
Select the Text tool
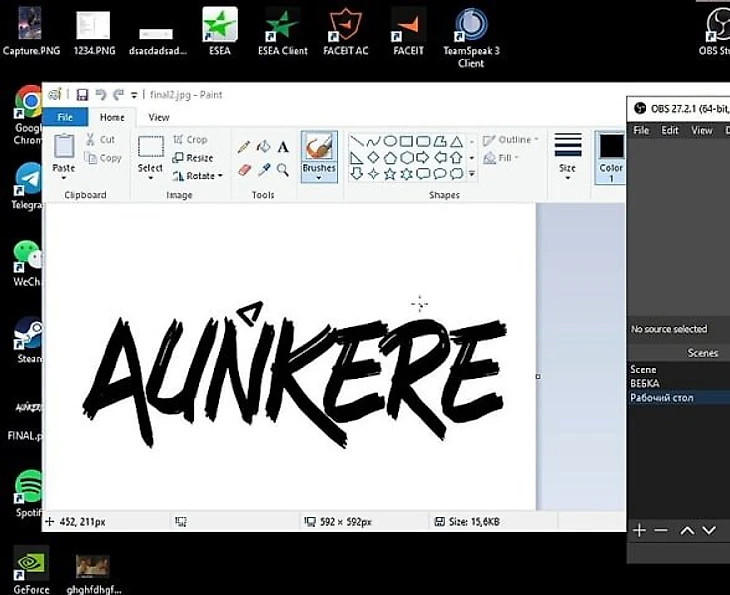[x=283, y=146]
